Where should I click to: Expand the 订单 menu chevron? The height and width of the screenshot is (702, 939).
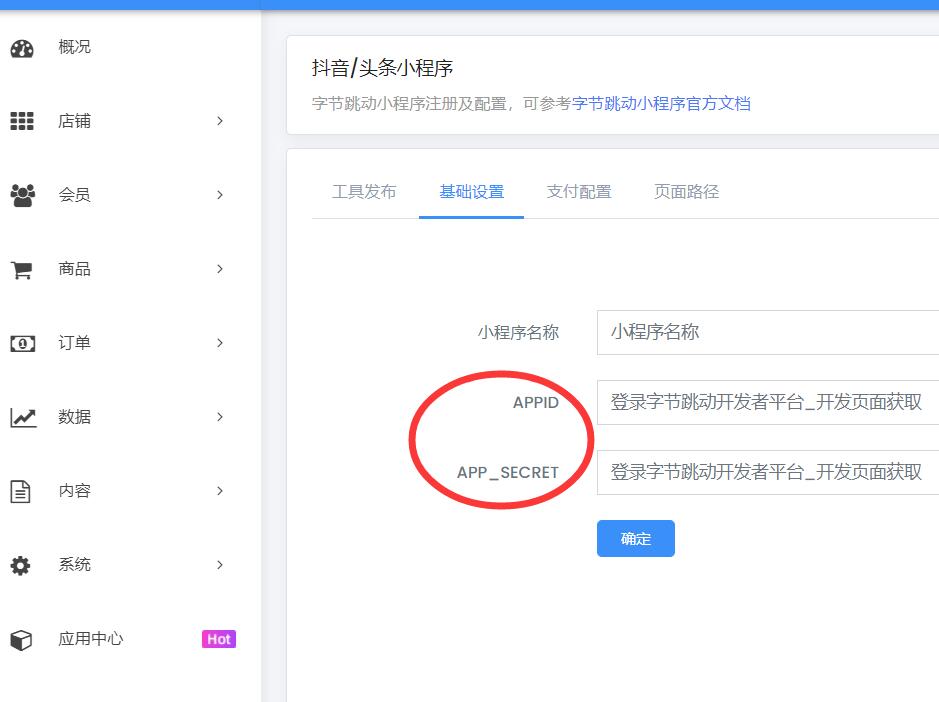220,343
